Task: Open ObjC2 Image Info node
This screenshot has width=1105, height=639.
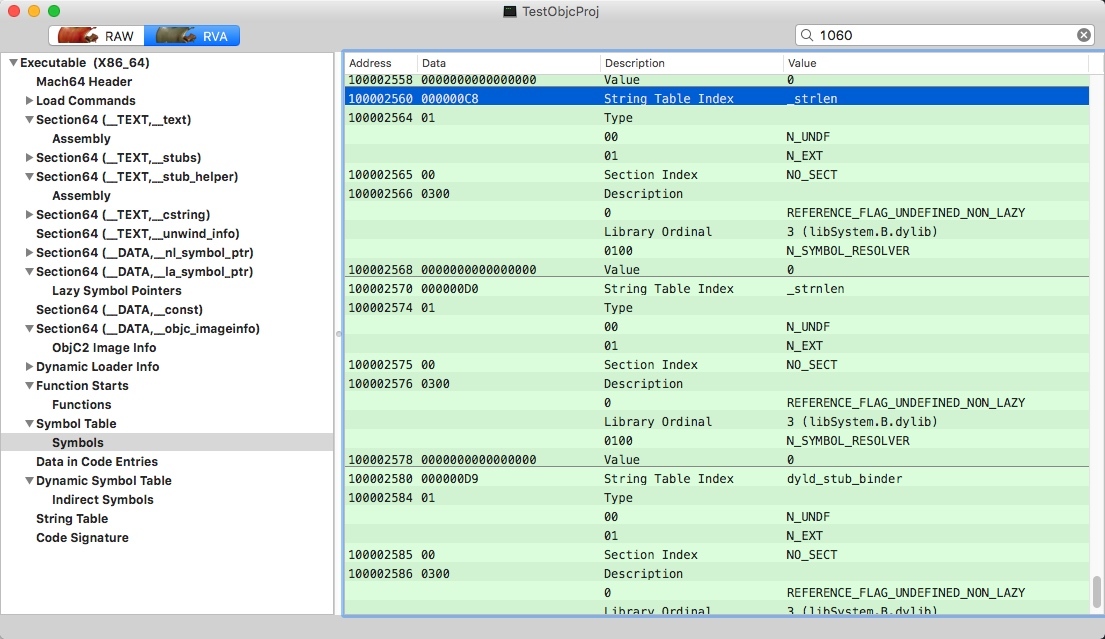Action: 104,348
